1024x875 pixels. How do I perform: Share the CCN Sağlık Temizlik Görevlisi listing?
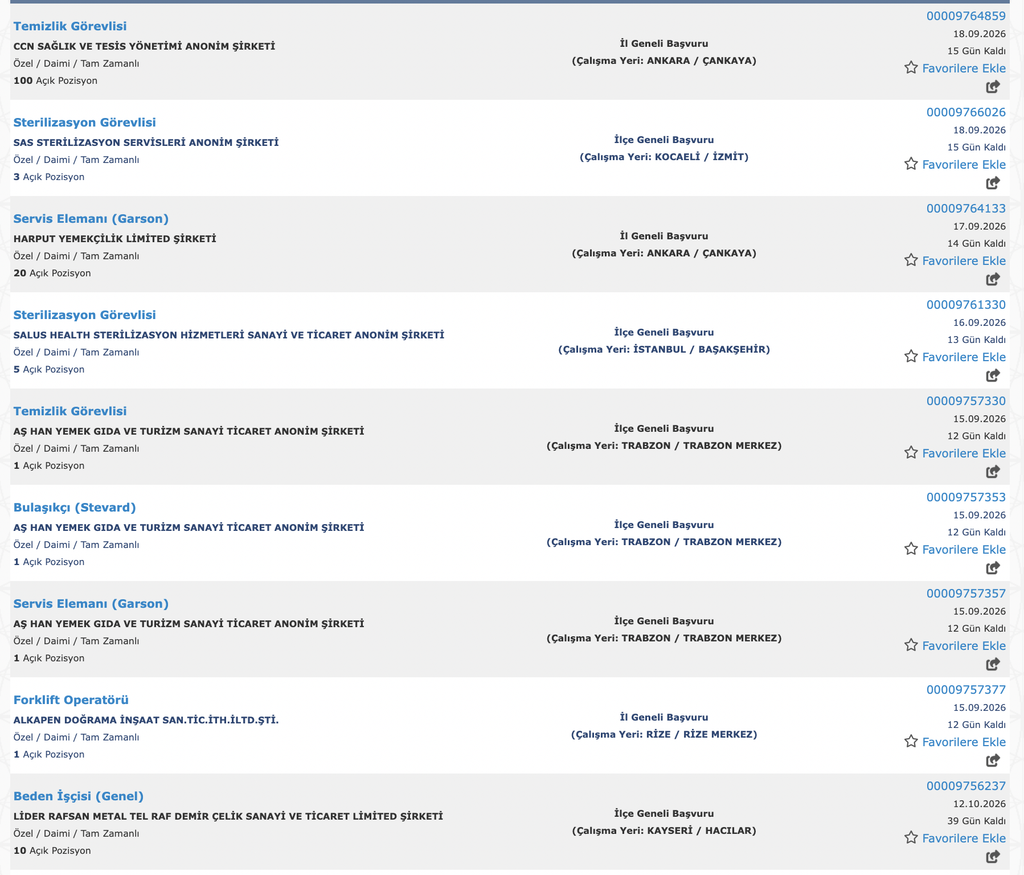(x=993, y=86)
